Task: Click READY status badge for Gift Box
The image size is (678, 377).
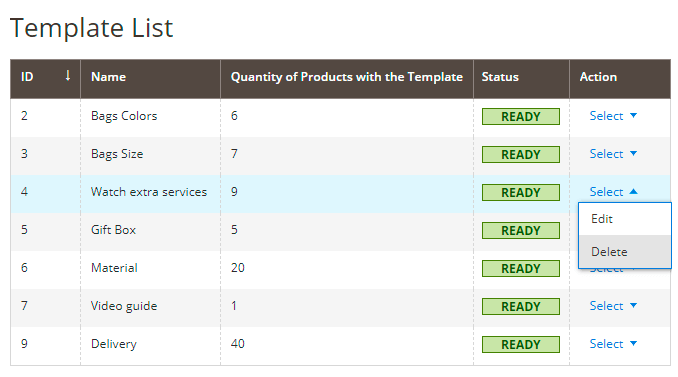Action: (x=521, y=230)
